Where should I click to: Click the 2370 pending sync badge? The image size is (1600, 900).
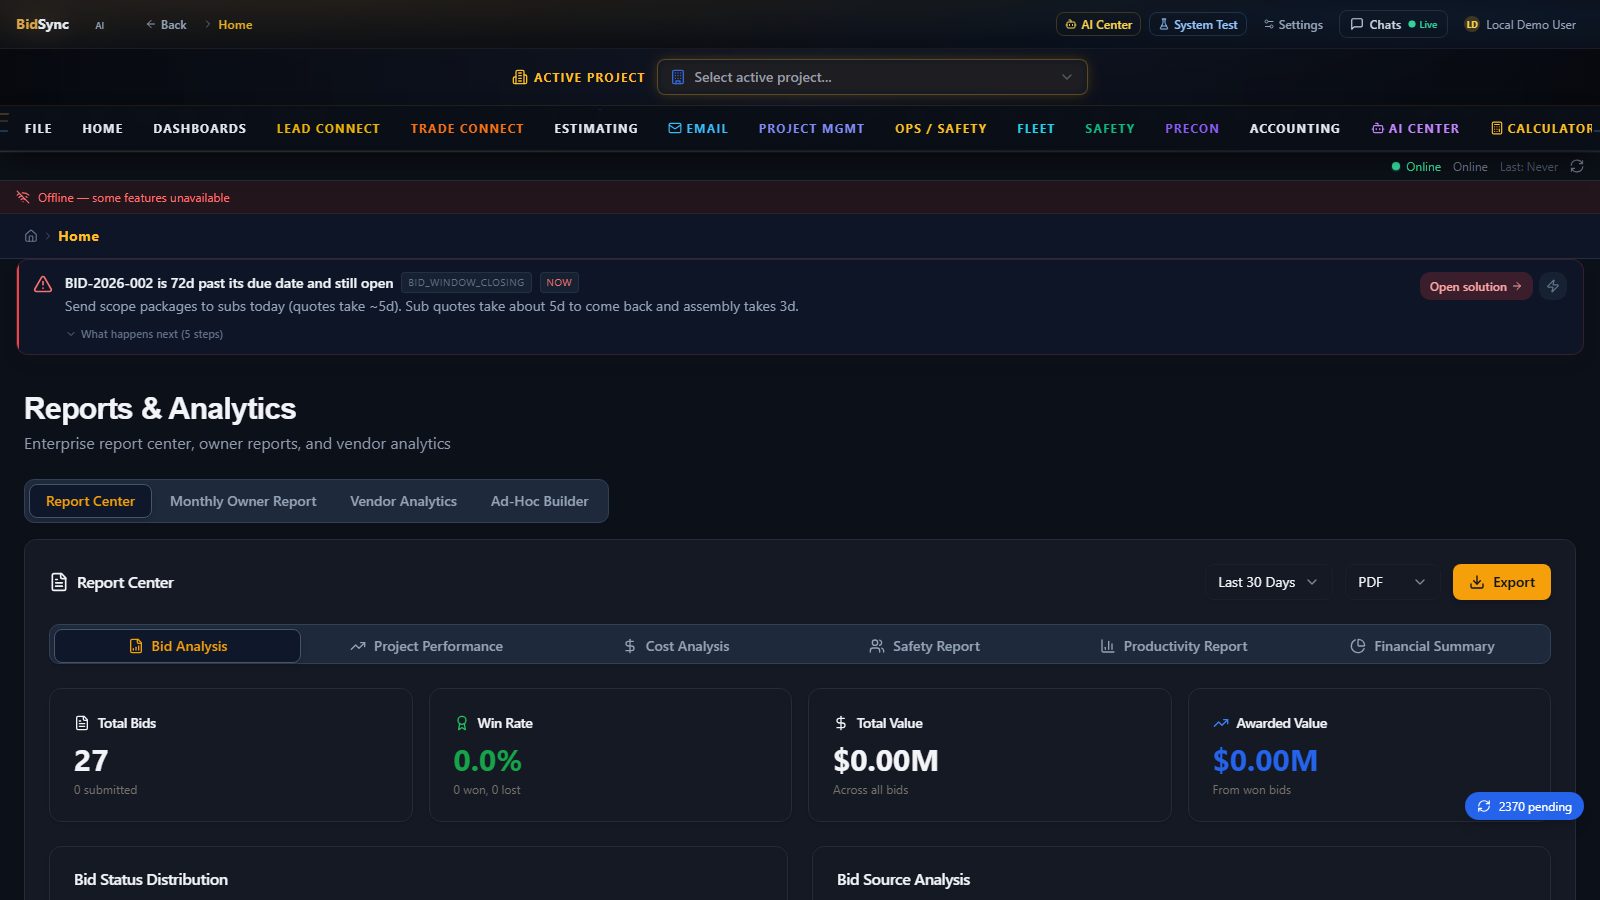point(1524,806)
